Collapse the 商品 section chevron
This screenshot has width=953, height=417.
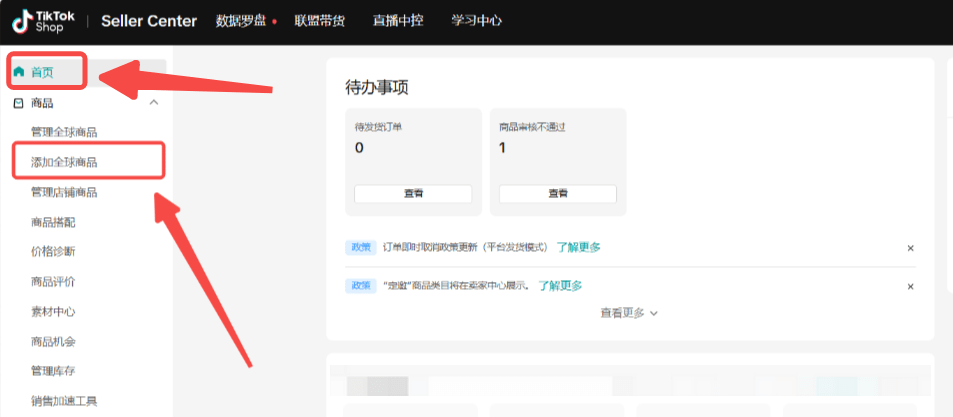tap(154, 103)
